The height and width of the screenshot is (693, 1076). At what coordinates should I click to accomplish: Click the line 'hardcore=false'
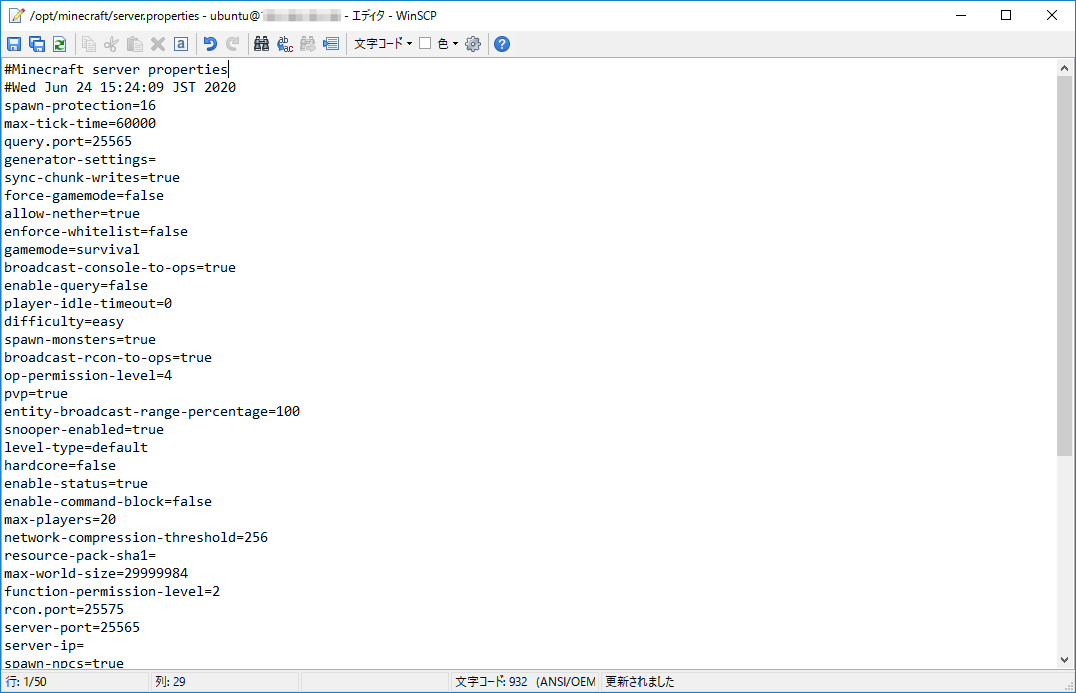[60, 465]
